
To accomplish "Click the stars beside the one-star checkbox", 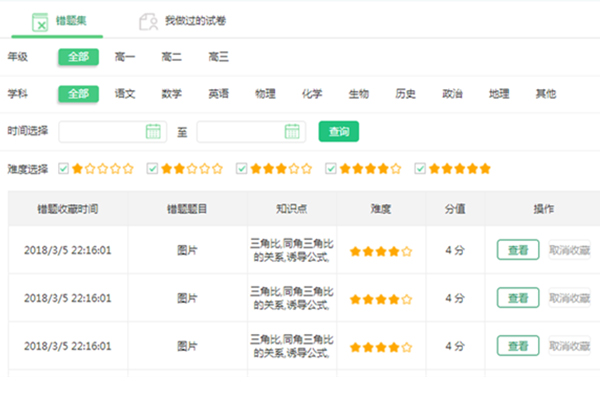I will 103,169.
